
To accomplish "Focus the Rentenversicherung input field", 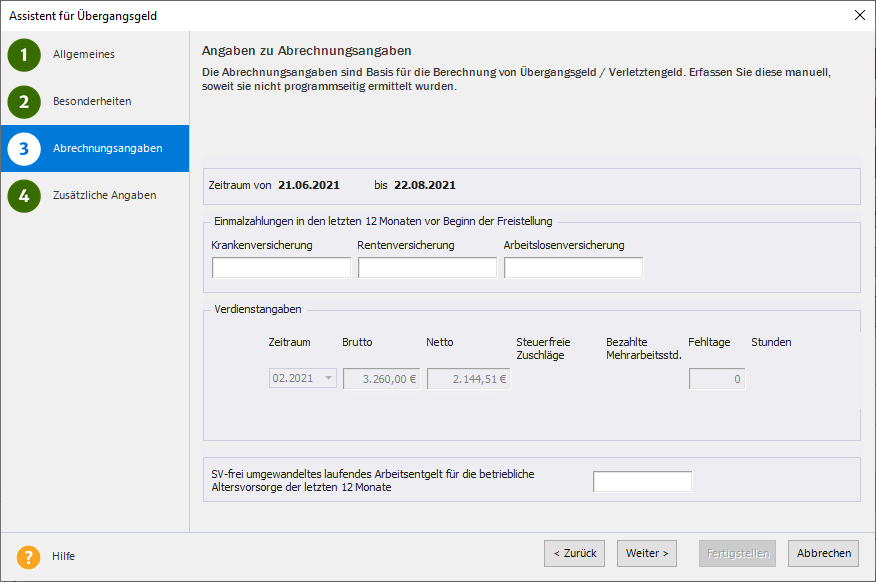I will 427,268.
